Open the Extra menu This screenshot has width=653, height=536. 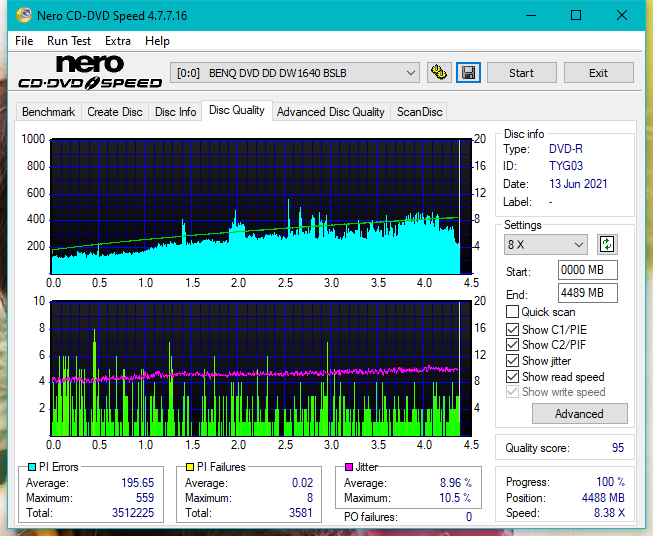pyautogui.click(x=118, y=41)
